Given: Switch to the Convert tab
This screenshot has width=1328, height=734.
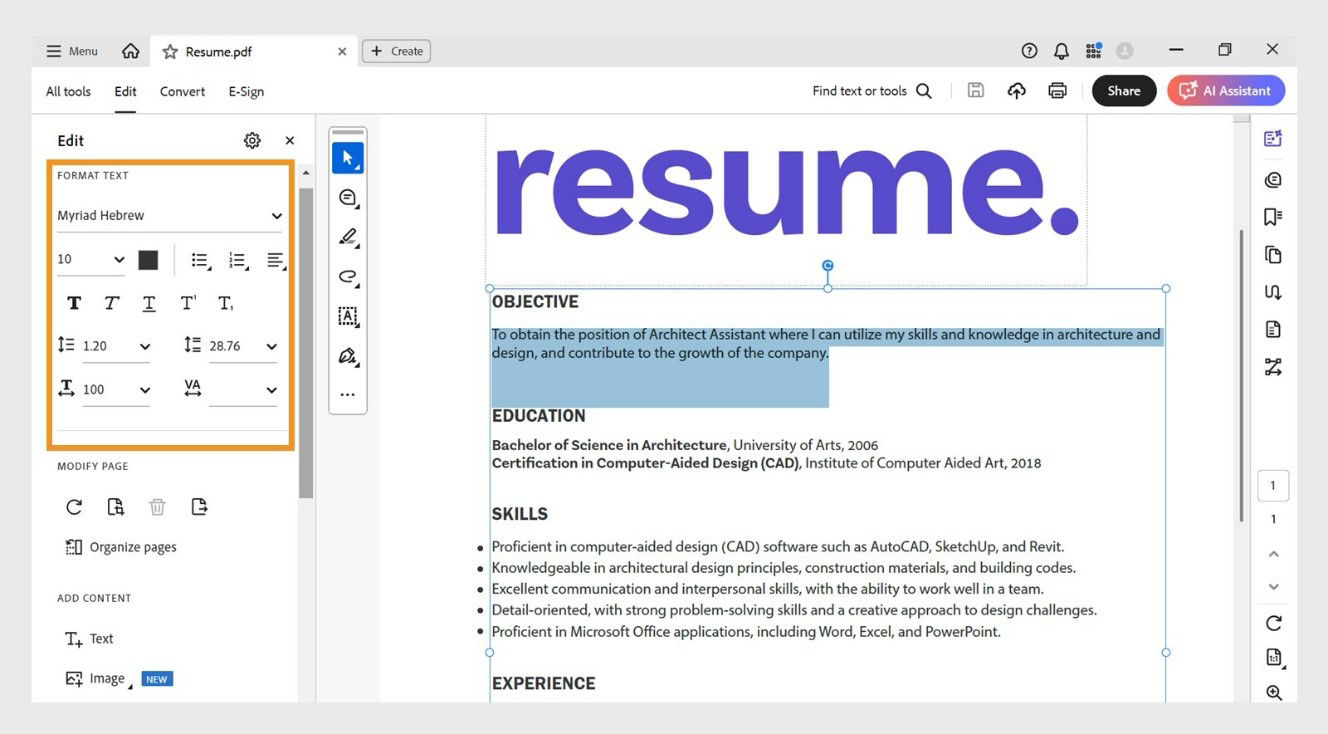Looking at the screenshot, I should [182, 91].
